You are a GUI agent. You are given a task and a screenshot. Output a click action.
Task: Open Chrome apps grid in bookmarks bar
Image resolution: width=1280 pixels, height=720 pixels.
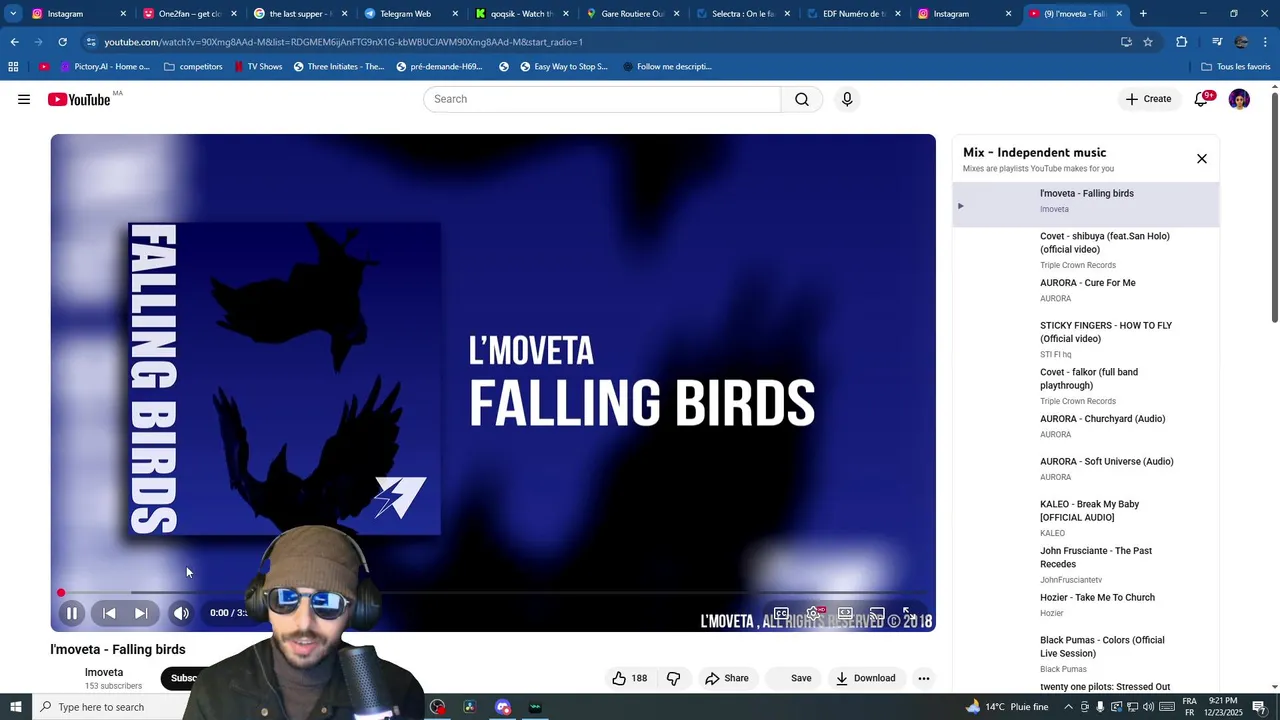pos(13,67)
